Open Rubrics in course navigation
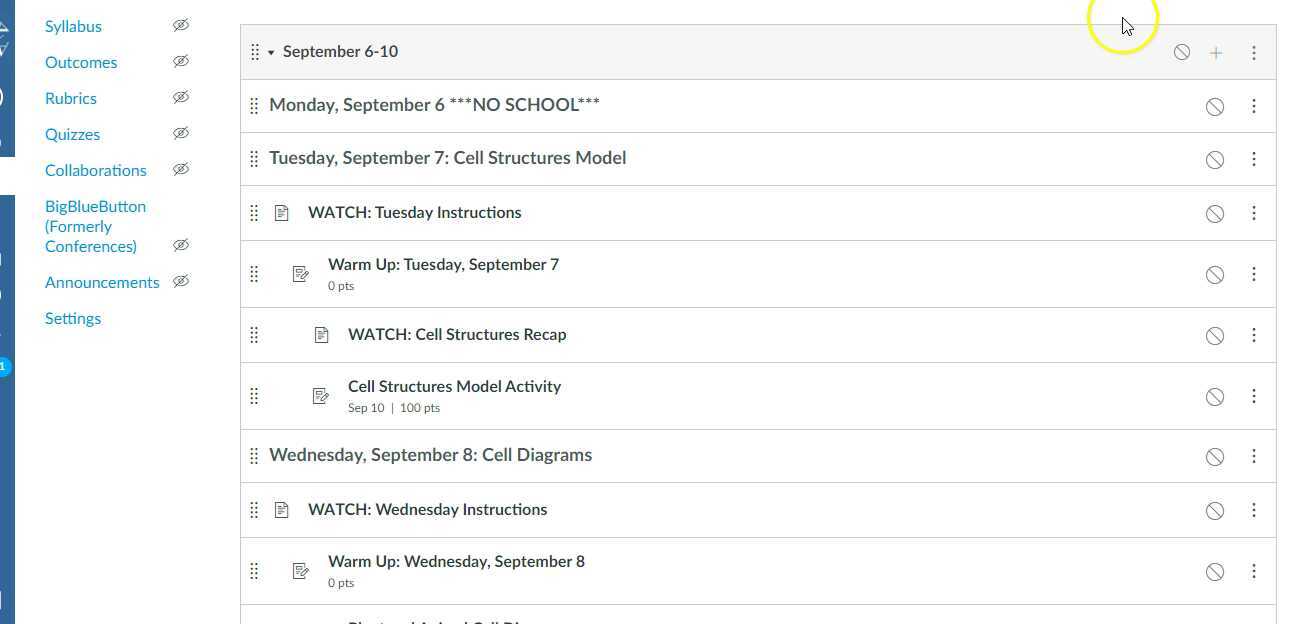This screenshot has height=624, width=1310. pos(71,98)
